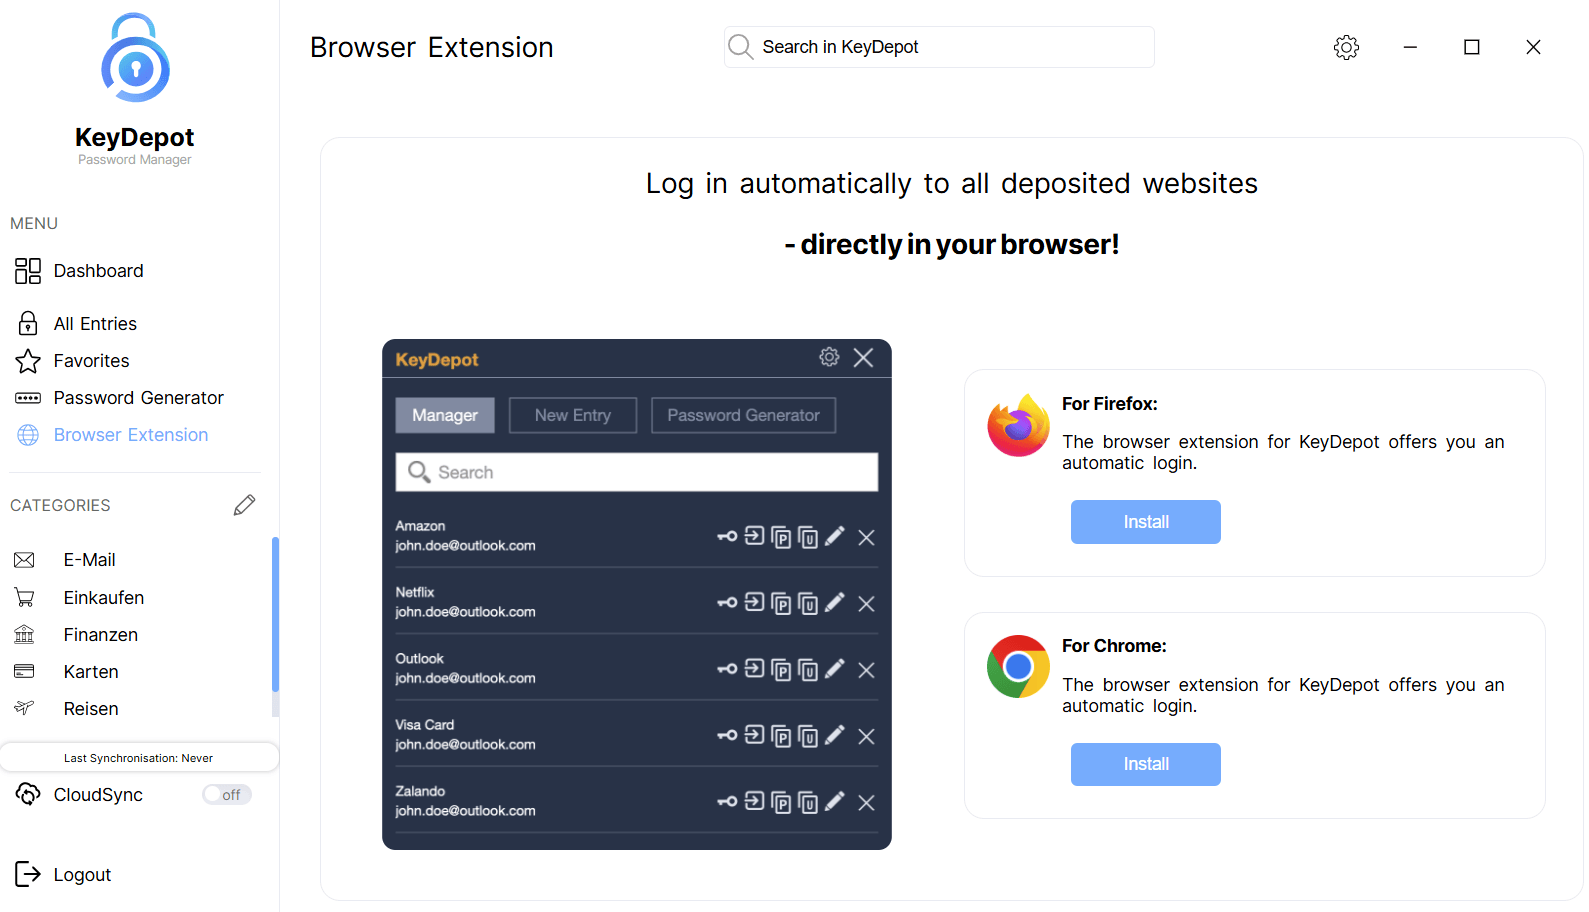Click the padlock icon beside All Entries
The width and height of the screenshot is (1589, 912).
tap(28, 323)
